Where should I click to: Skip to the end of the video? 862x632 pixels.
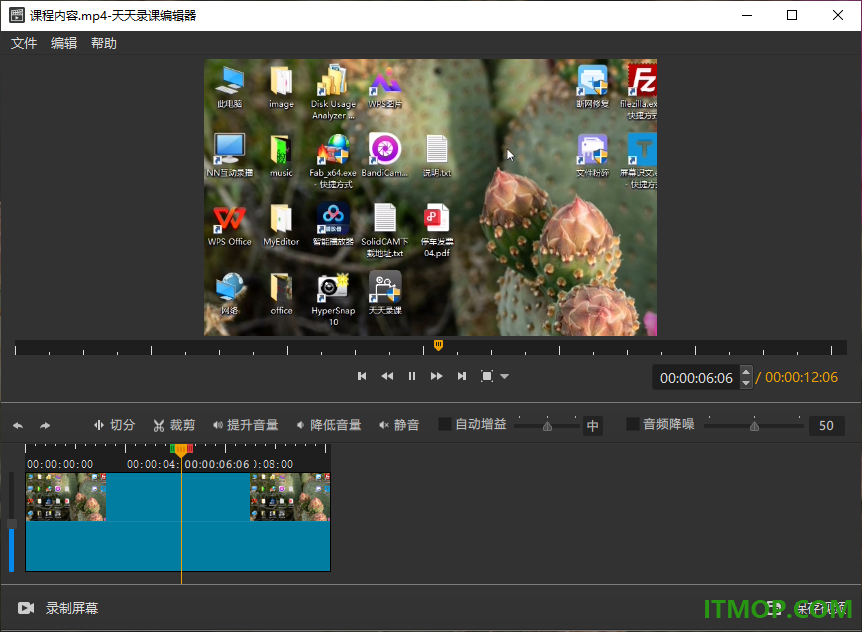[462, 376]
